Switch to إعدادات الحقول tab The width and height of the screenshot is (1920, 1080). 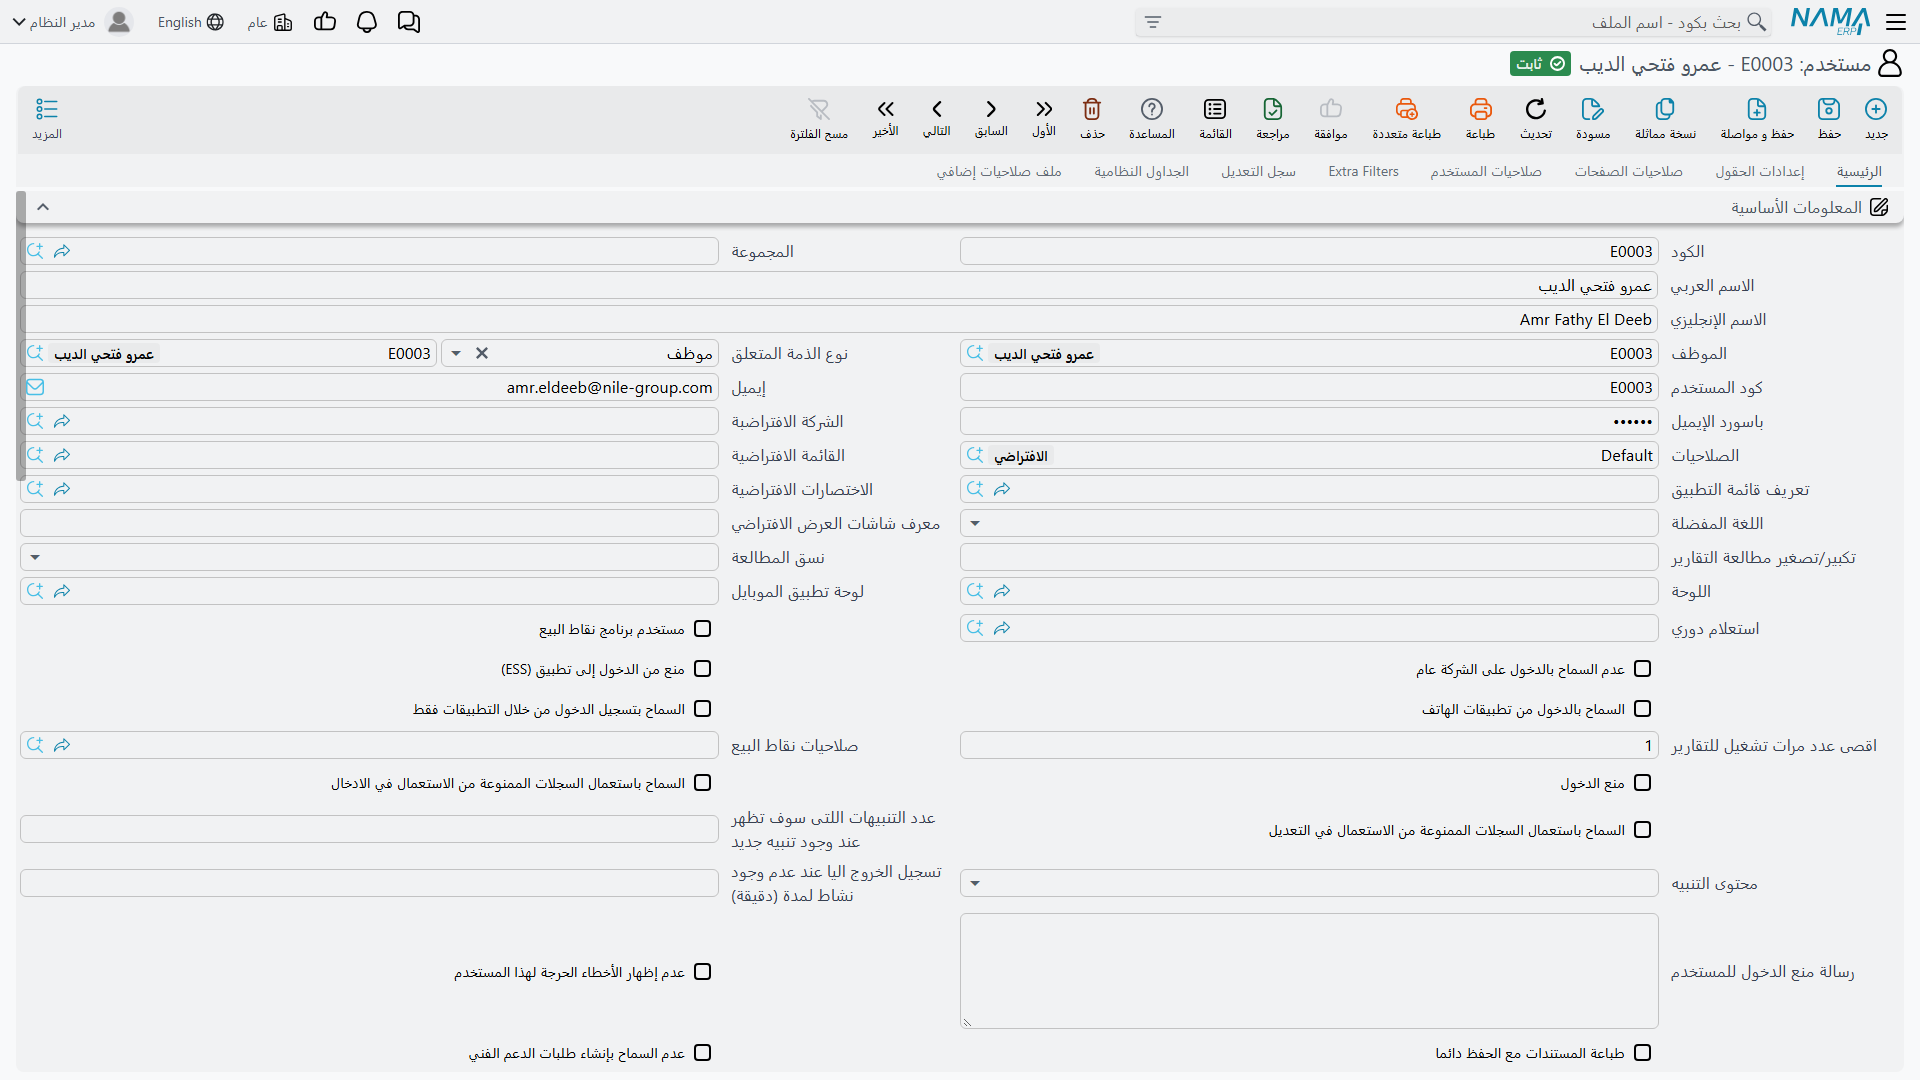pos(1760,171)
